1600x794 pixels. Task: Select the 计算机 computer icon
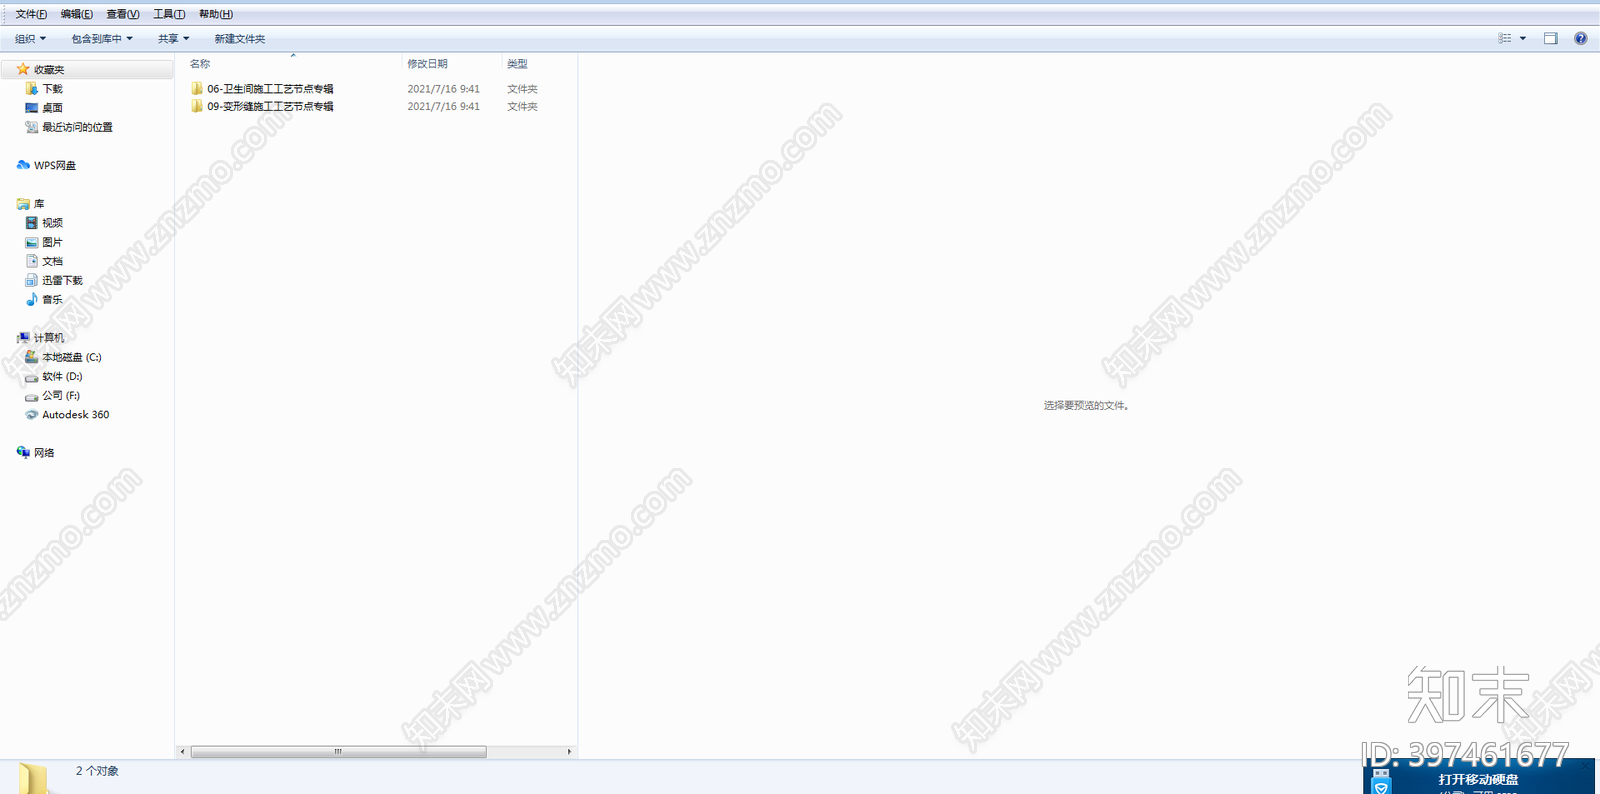[x=23, y=338]
